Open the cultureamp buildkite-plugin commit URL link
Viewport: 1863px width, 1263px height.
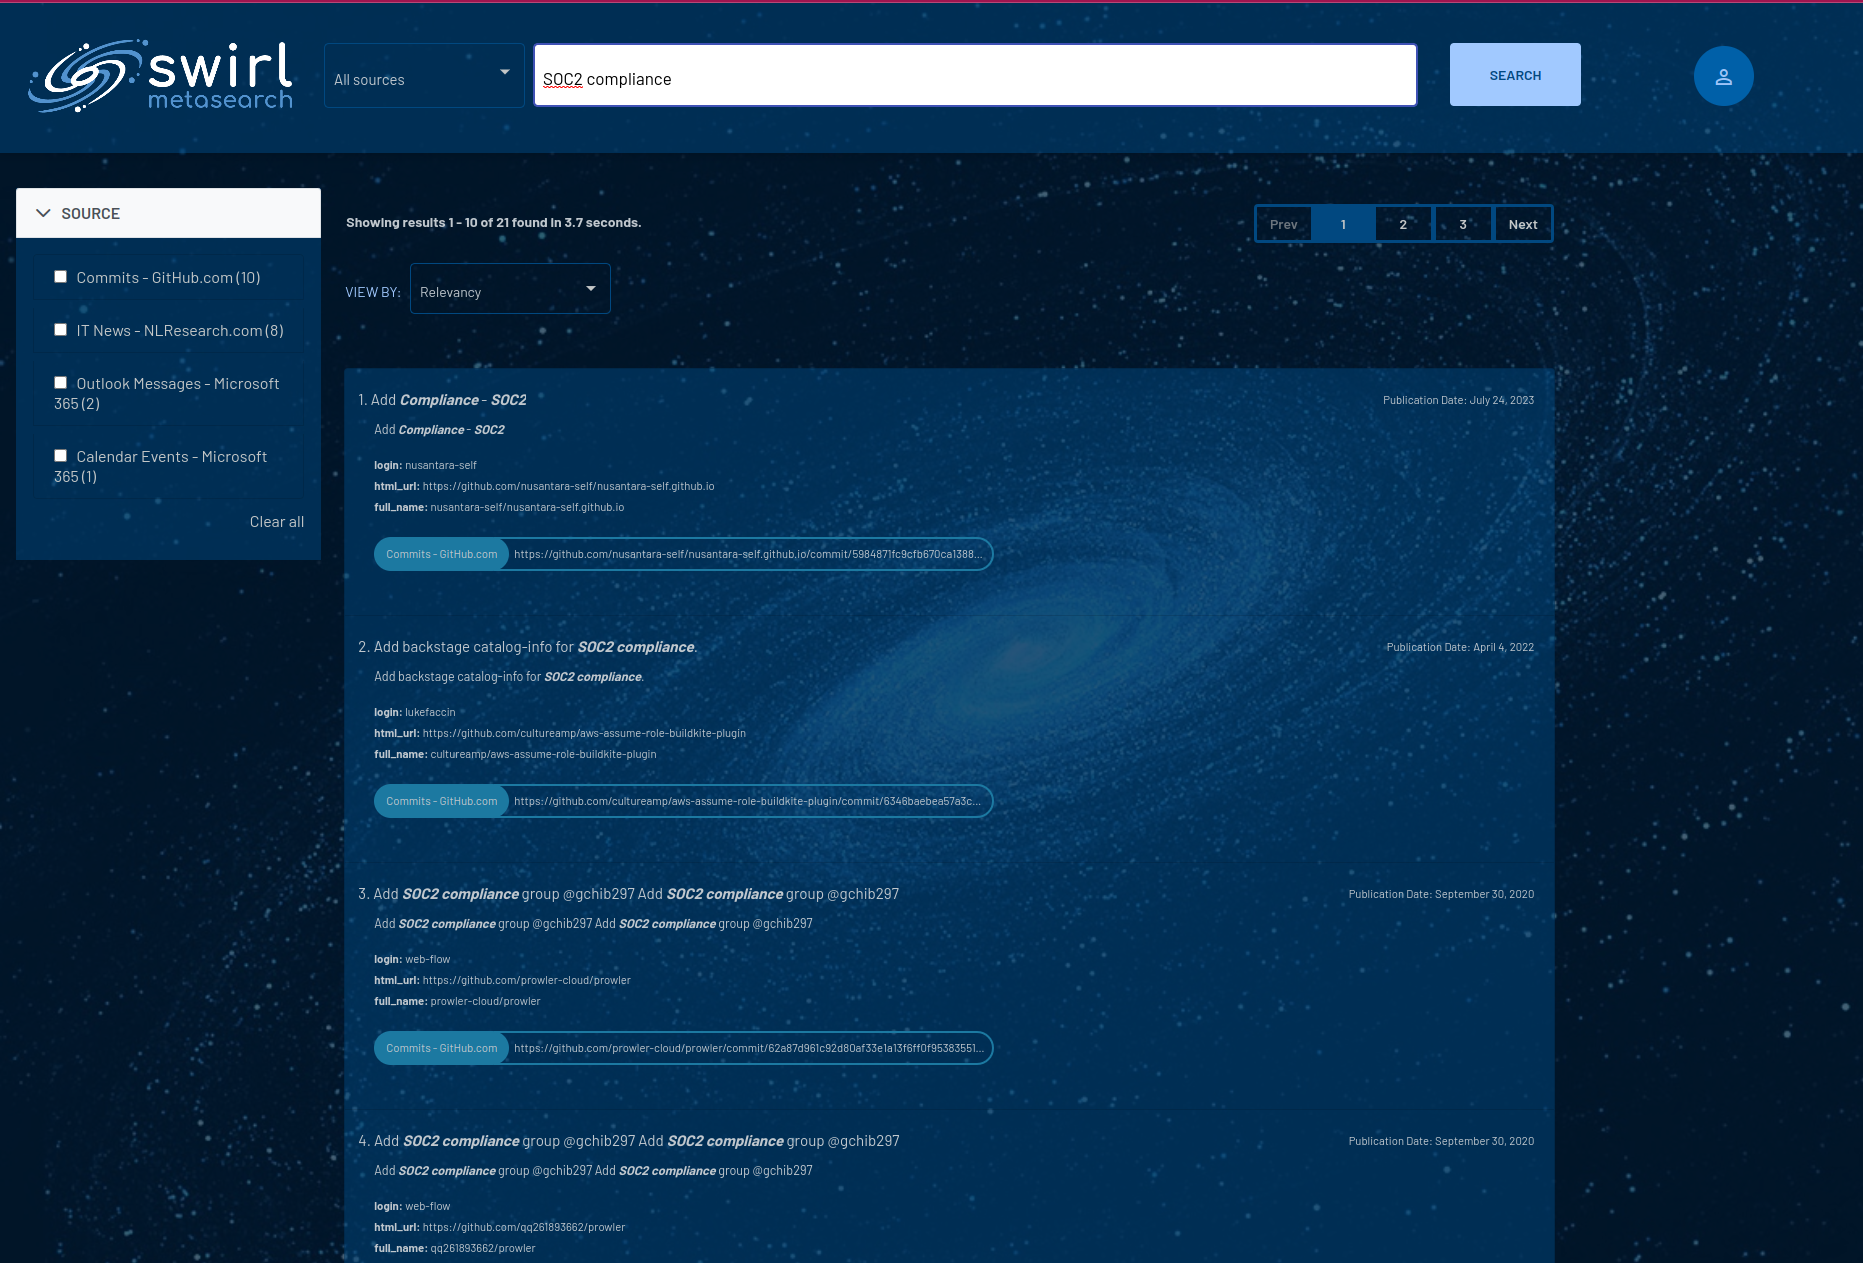coord(747,801)
